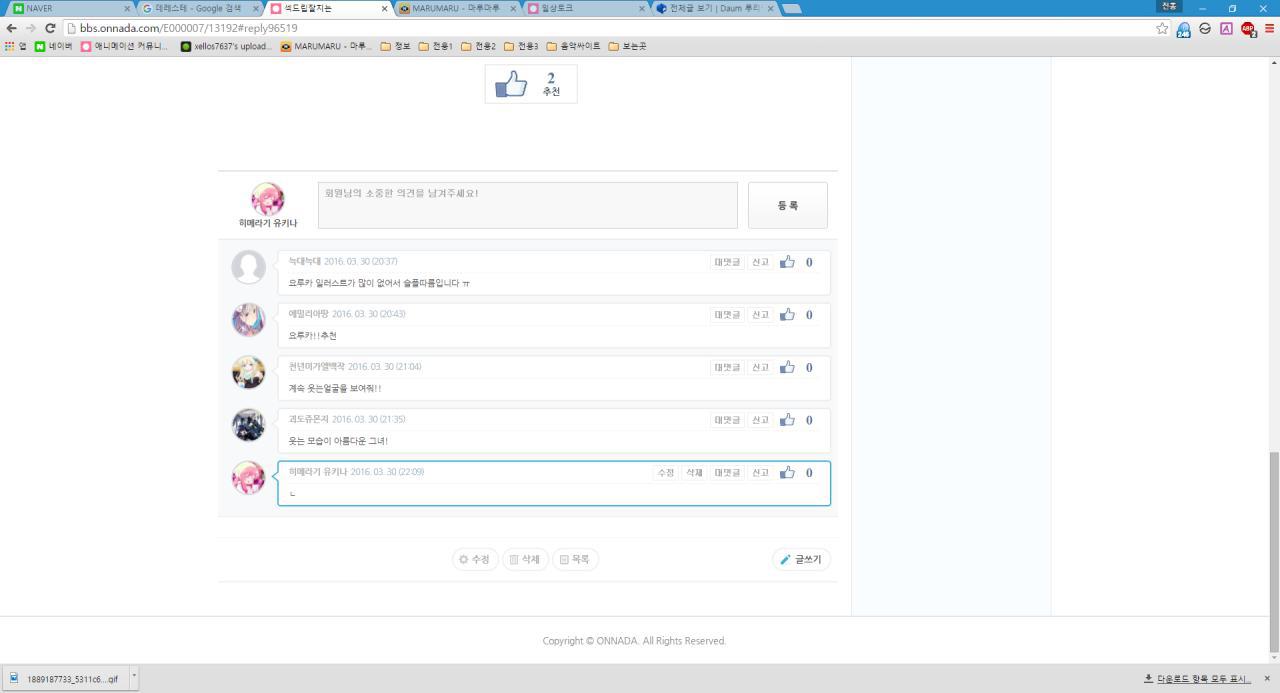Screen dimensions: 1280x693
Task: Click 신고 on the 에밀리아땅 comment
Action: [x=760, y=315]
